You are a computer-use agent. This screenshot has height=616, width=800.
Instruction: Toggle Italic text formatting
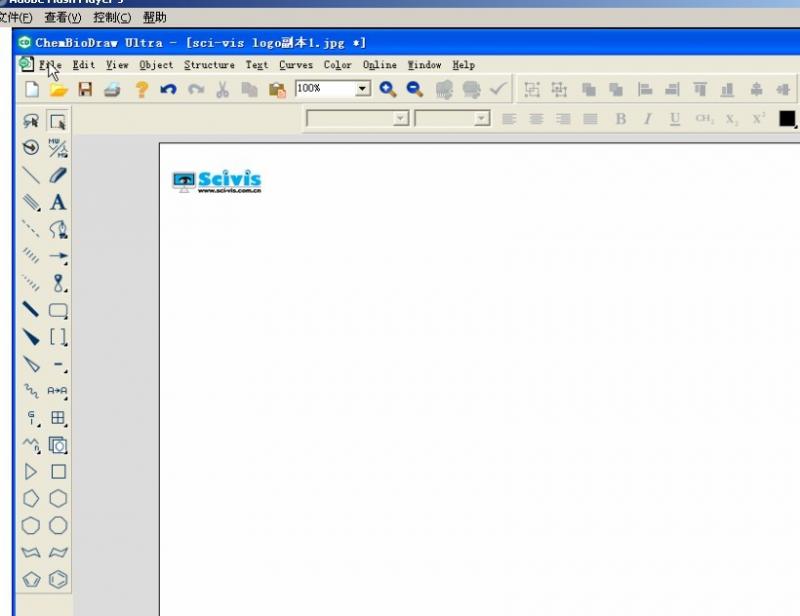tap(647, 119)
